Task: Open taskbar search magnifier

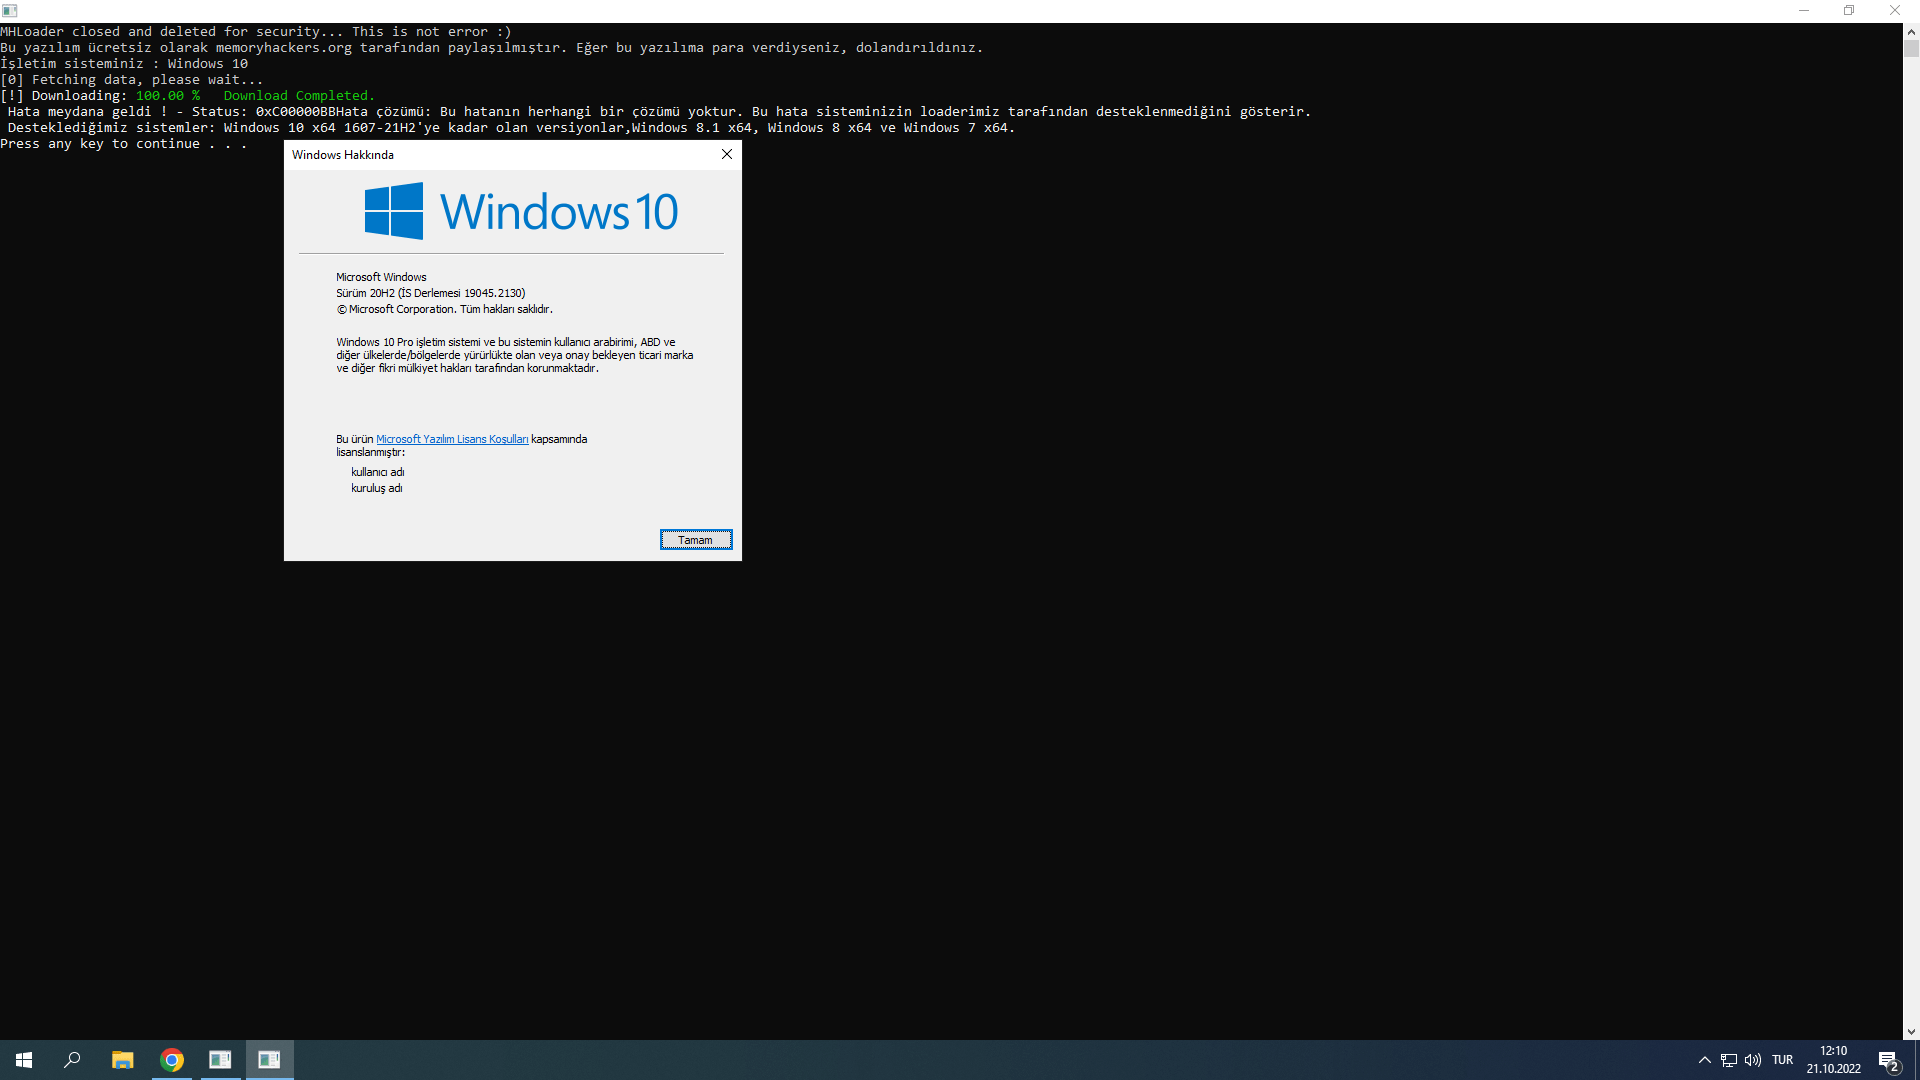Action: tap(72, 1060)
